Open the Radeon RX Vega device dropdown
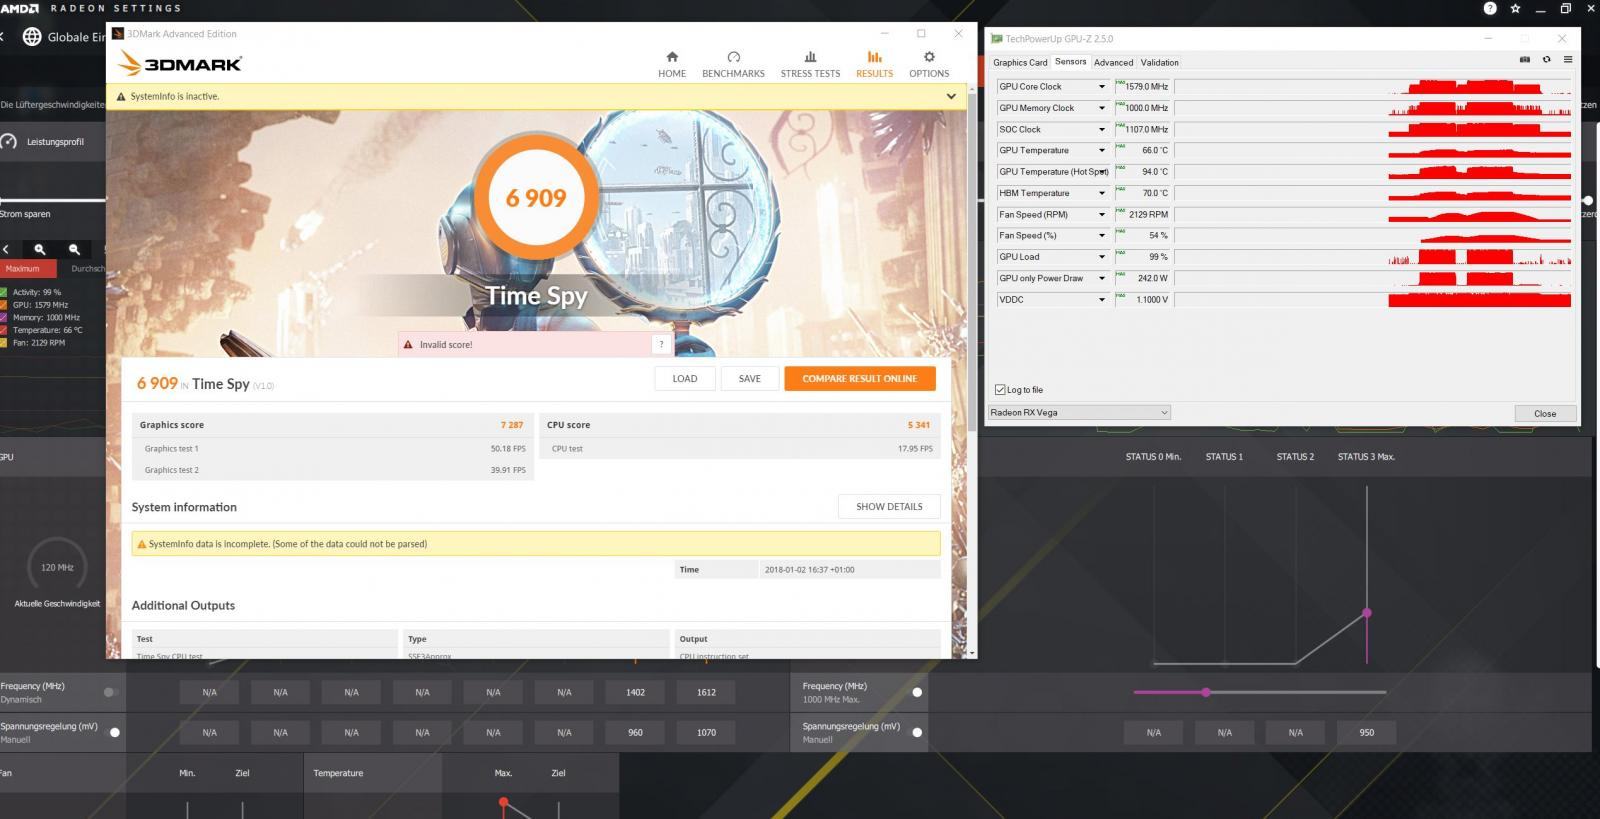 (x=1079, y=412)
